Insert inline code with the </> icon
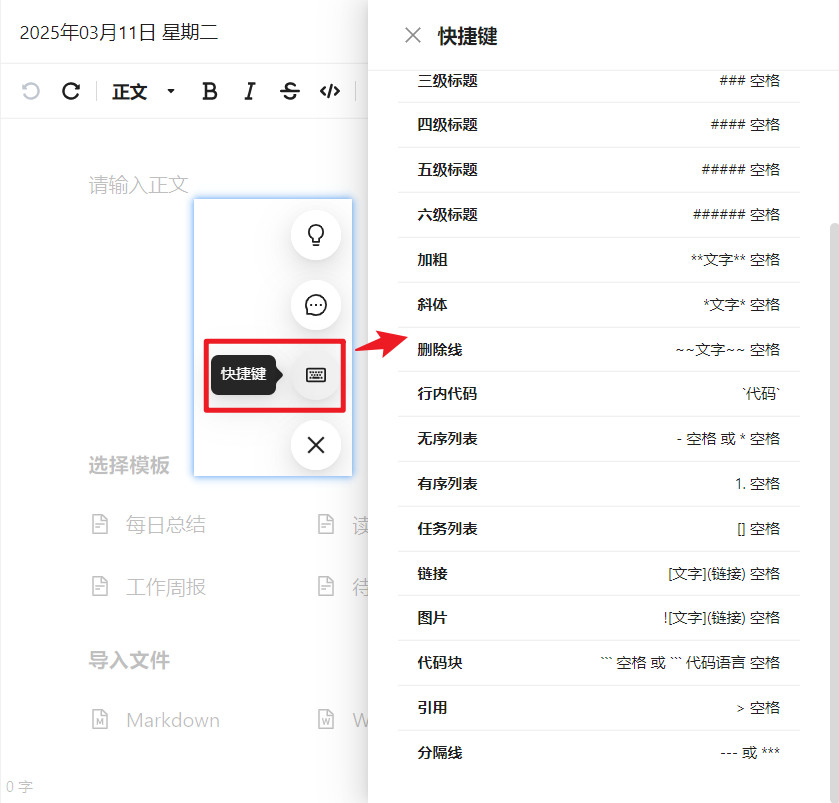This screenshot has width=839, height=803. (x=330, y=91)
